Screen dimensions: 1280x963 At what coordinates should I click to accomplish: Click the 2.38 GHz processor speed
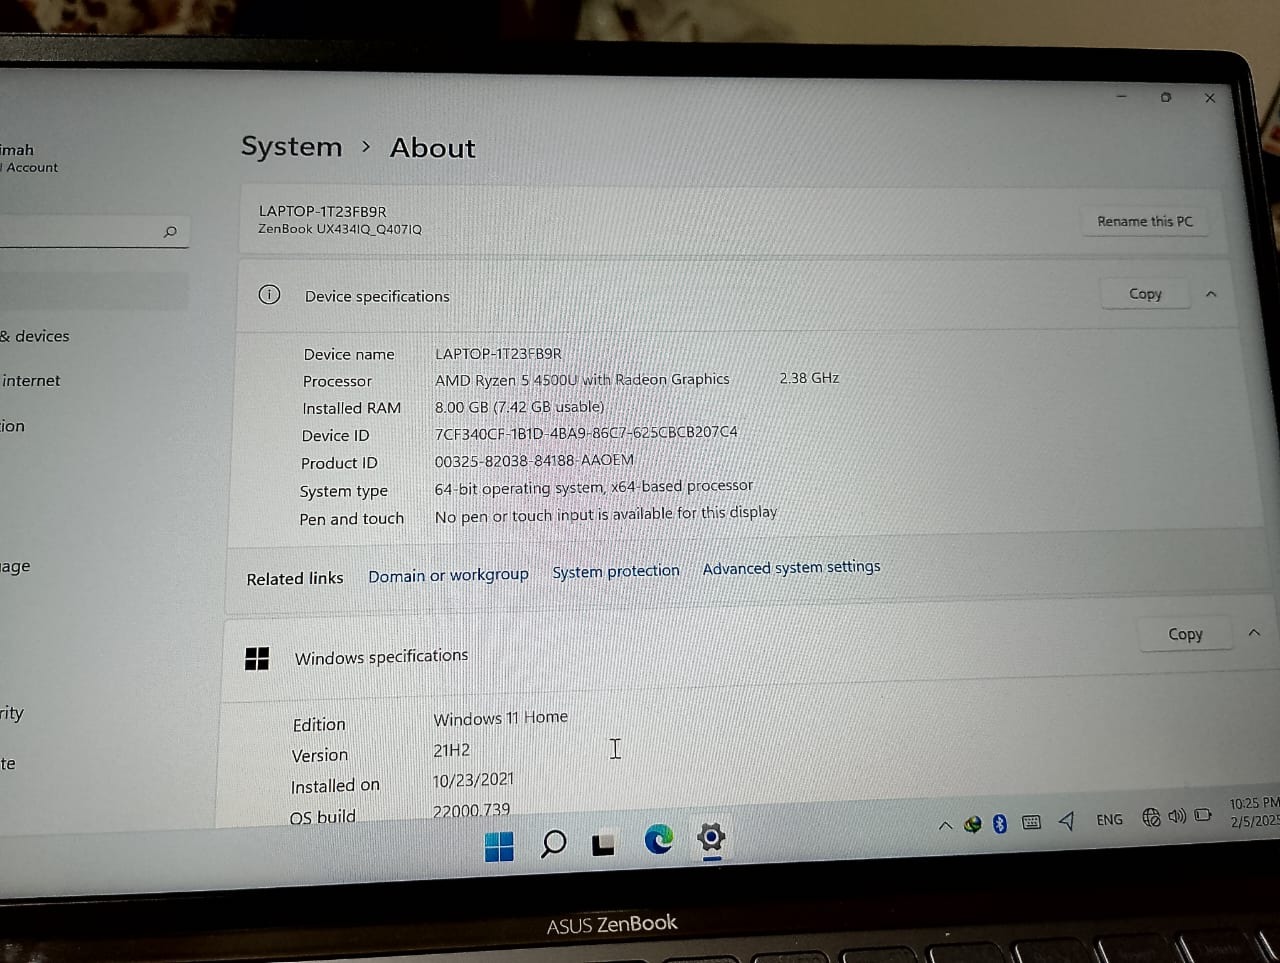(809, 378)
